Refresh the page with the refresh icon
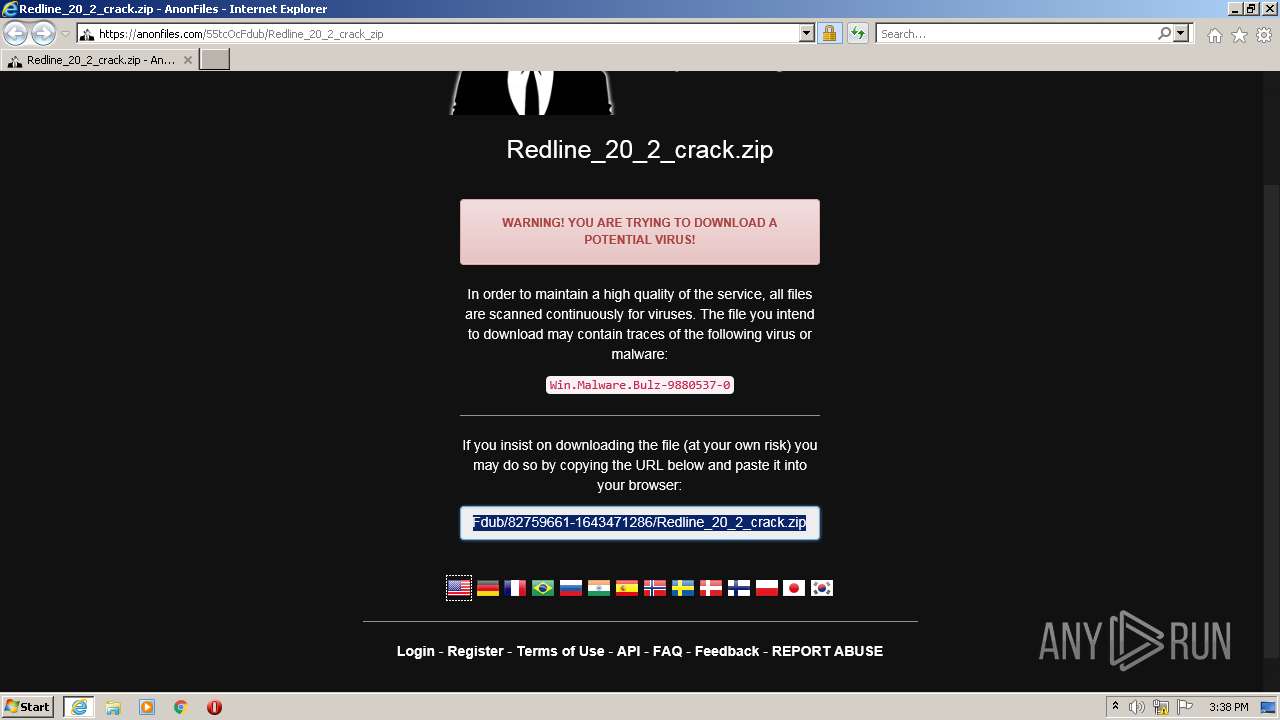Image resolution: width=1280 pixels, height=720 pixels. point(857,33)
